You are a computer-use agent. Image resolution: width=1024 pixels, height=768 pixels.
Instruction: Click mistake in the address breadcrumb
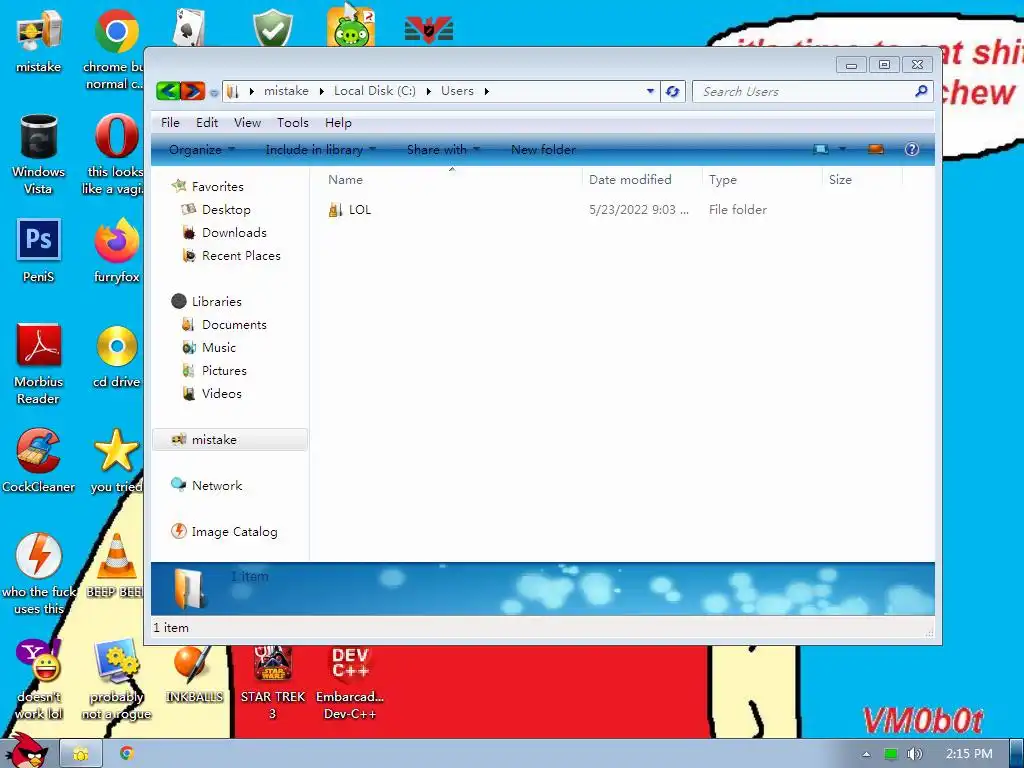286,91
